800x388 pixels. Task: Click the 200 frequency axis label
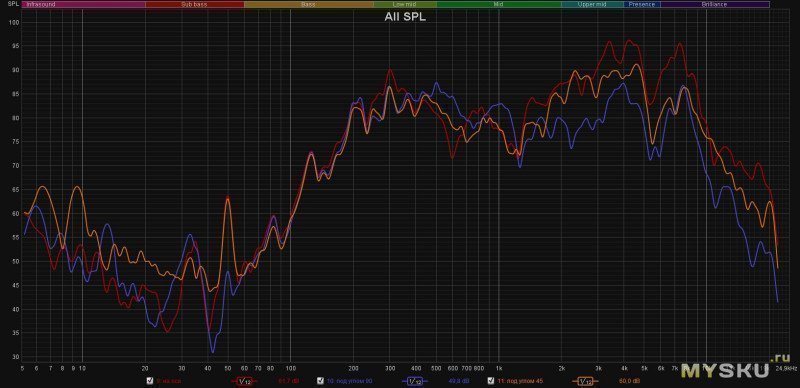pyautogui.click(x=353, y=368)
